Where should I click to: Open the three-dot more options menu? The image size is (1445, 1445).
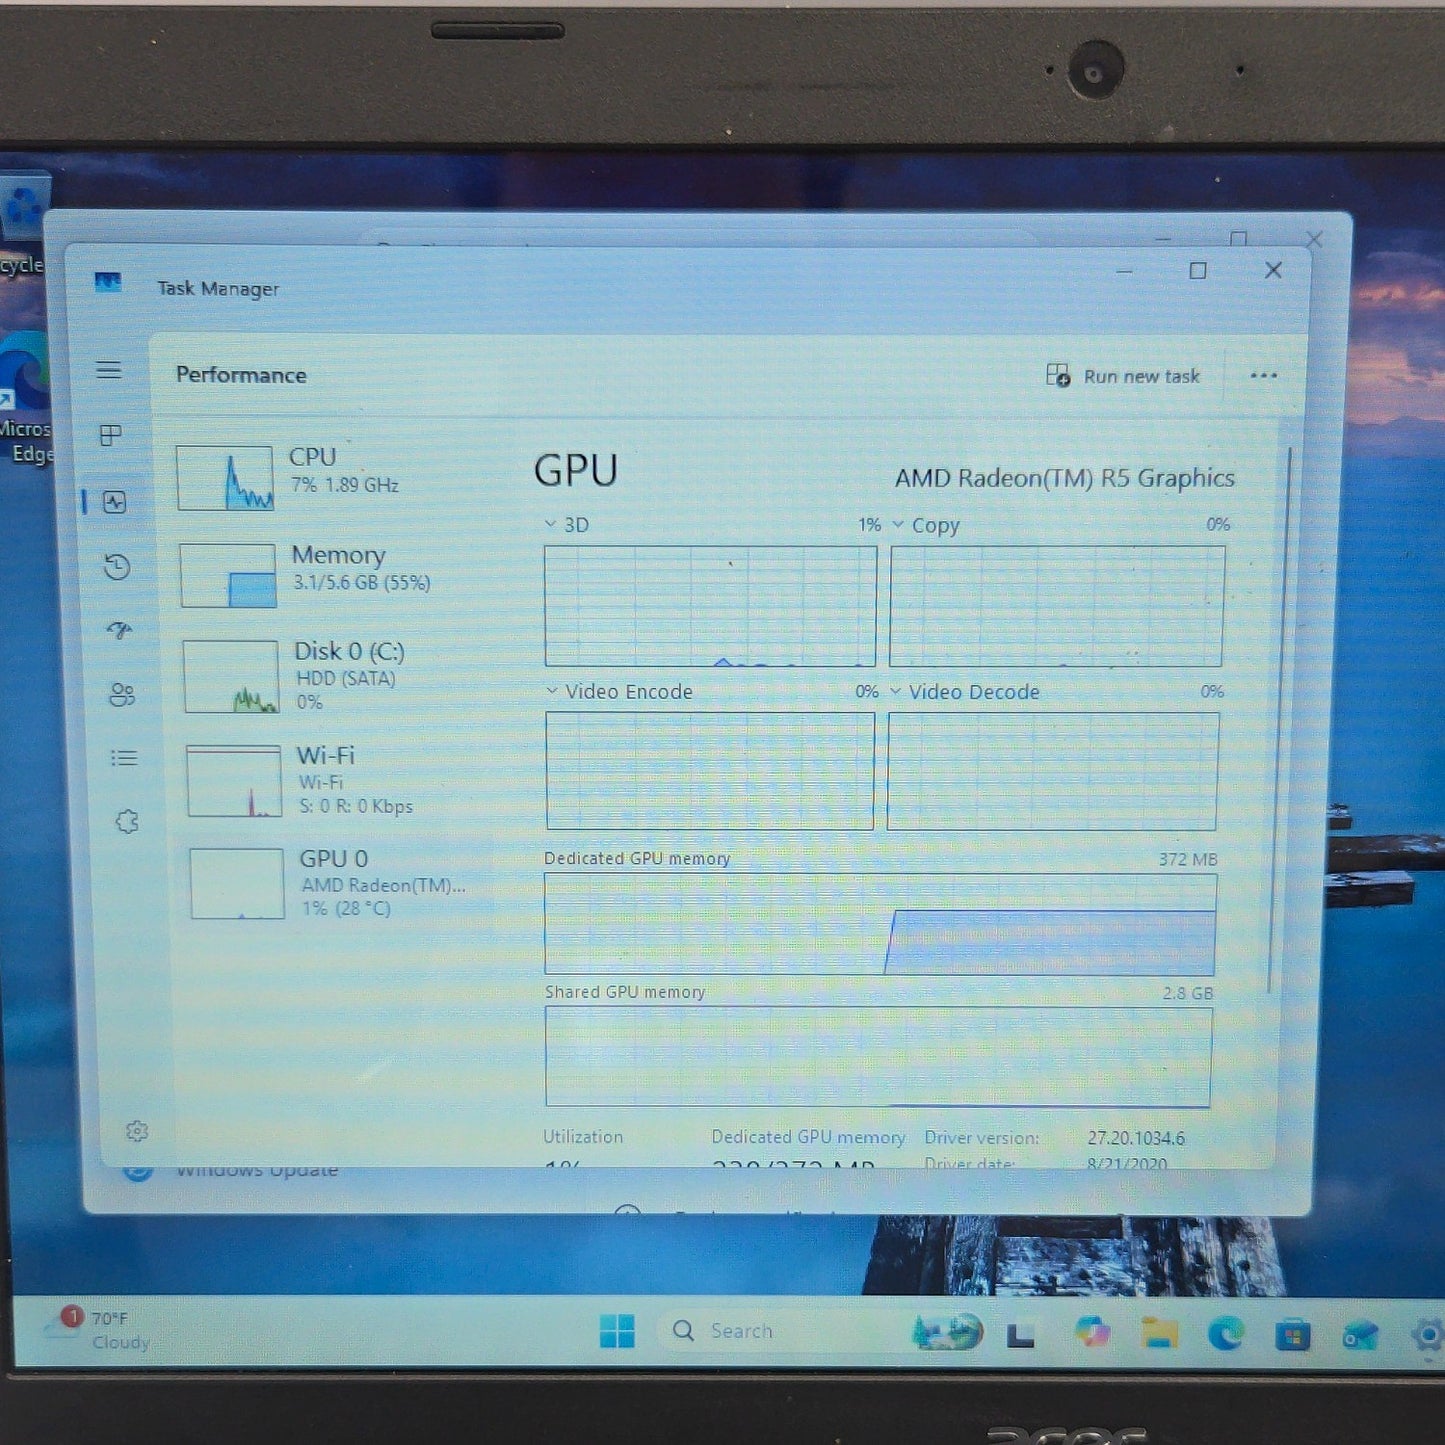click(x=1263, y=376)
